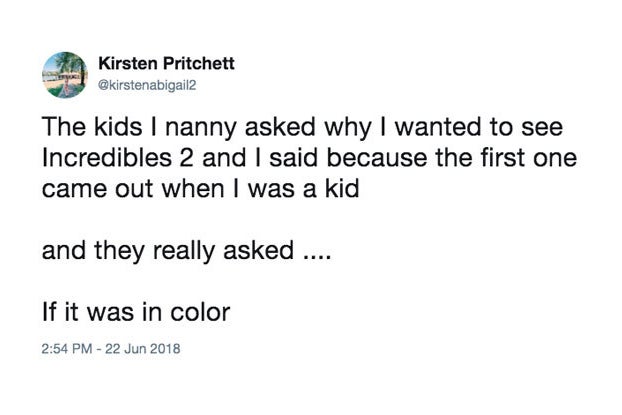Click the four dots after 'asked'
This screenshot has width=622, height=415.
point(317,256)
